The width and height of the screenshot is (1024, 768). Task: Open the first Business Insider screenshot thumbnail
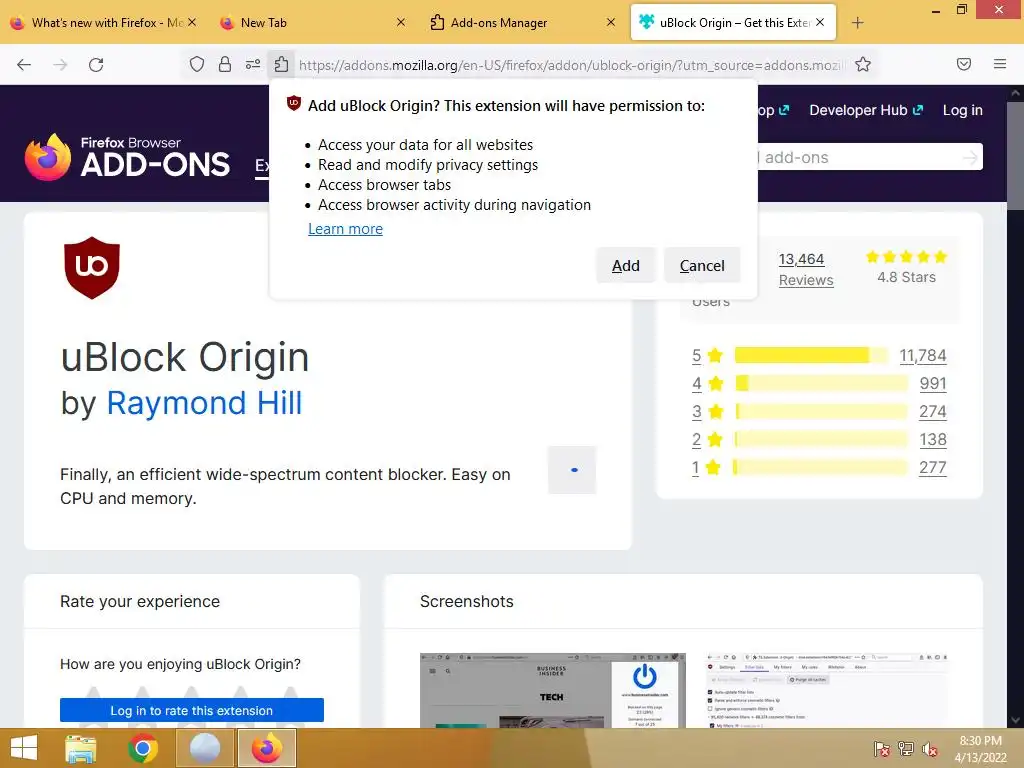coord(552,690)
